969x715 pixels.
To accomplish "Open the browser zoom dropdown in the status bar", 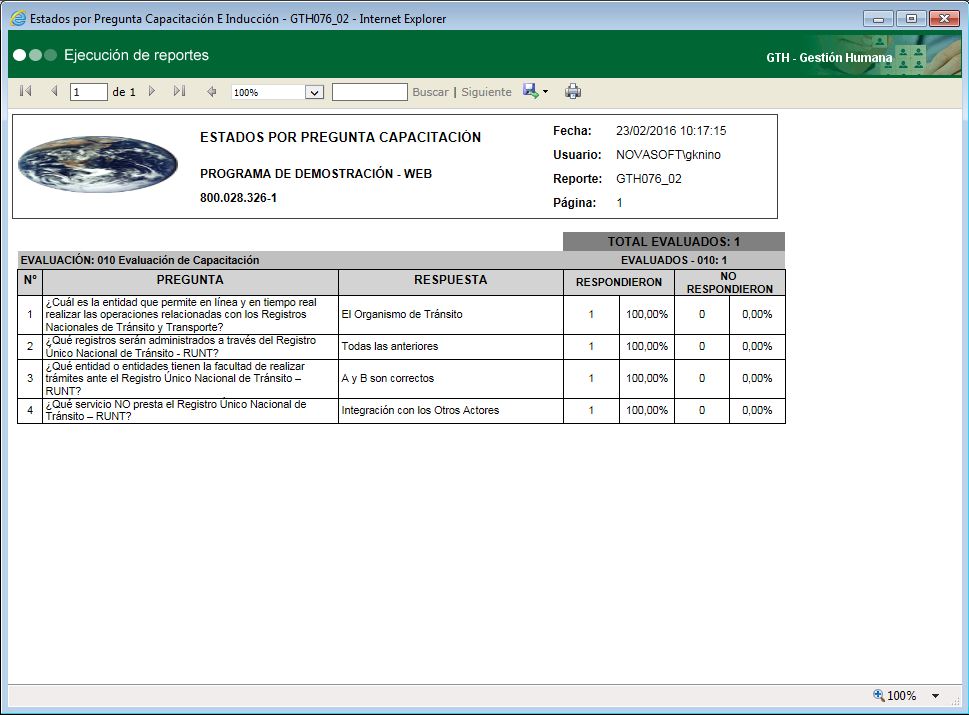I will point(933,695).
